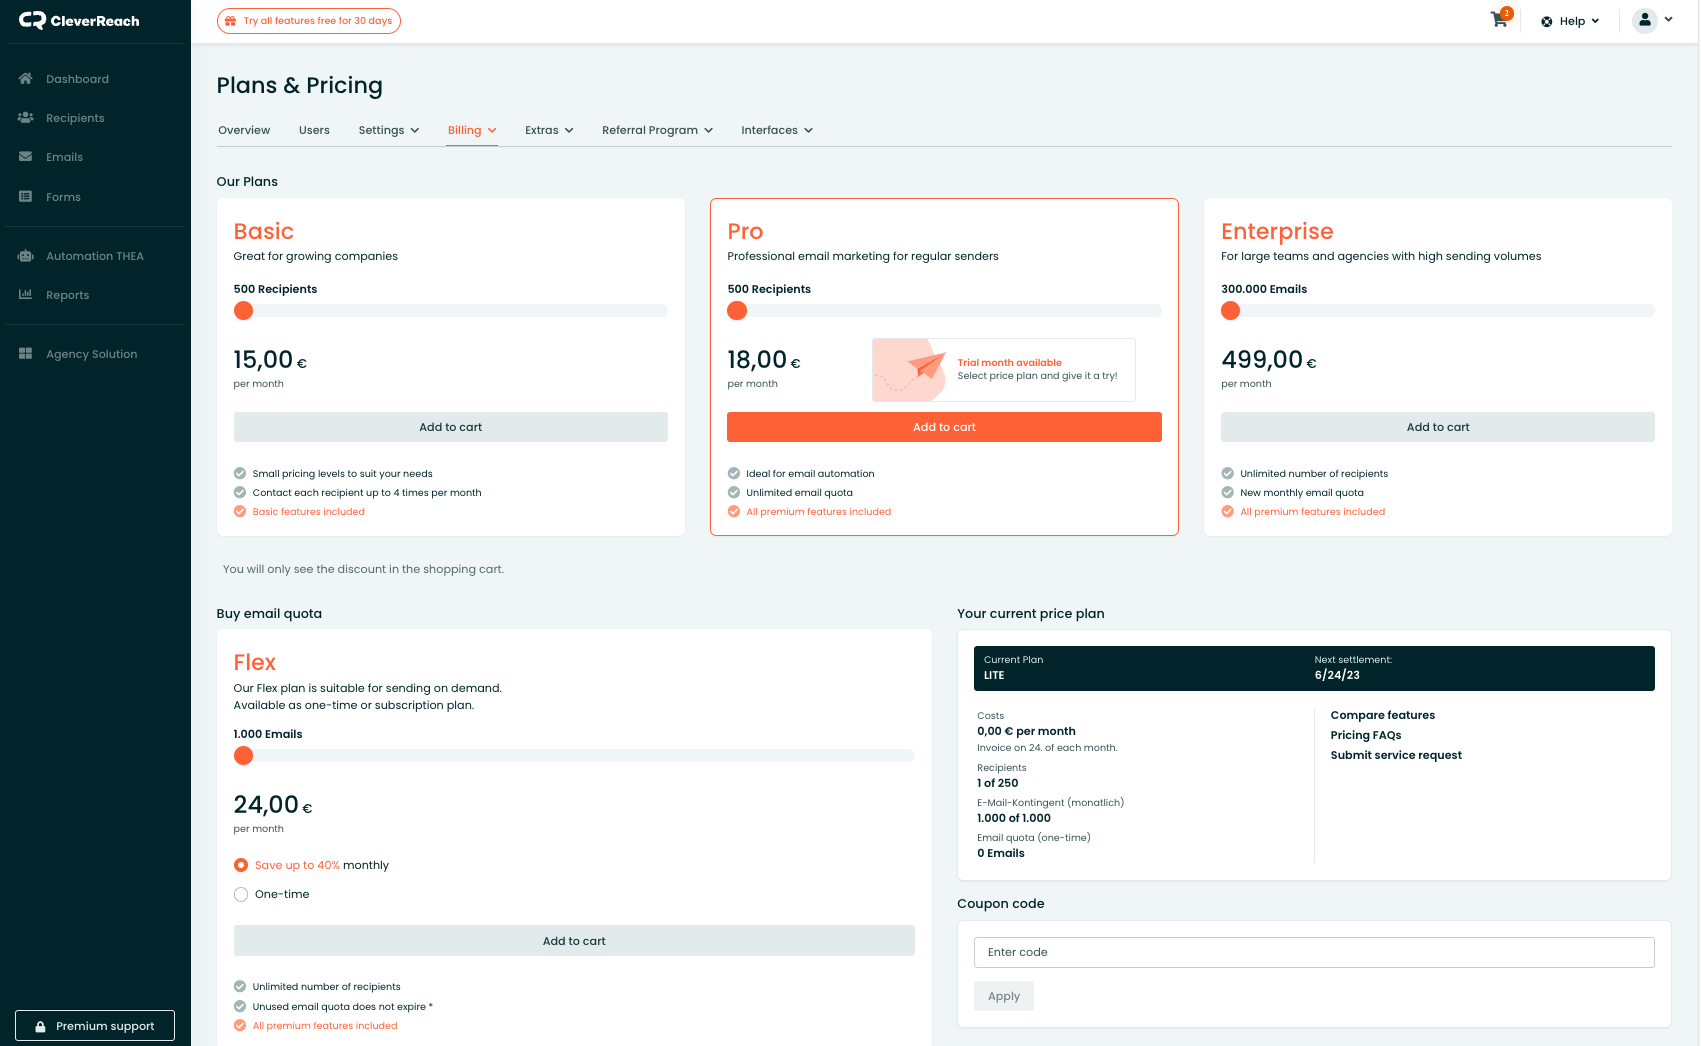Expand the Interfaces dropdown
This screenshot has width=1701, height=1046.
point(777,130)
